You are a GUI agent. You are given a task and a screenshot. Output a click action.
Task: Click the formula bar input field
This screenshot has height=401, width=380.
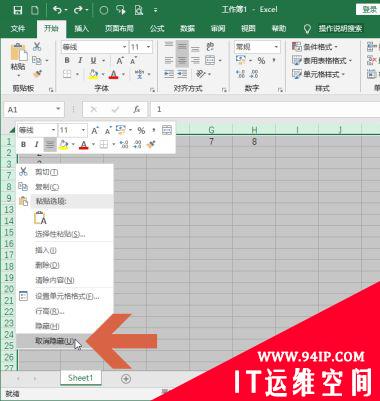265,109
